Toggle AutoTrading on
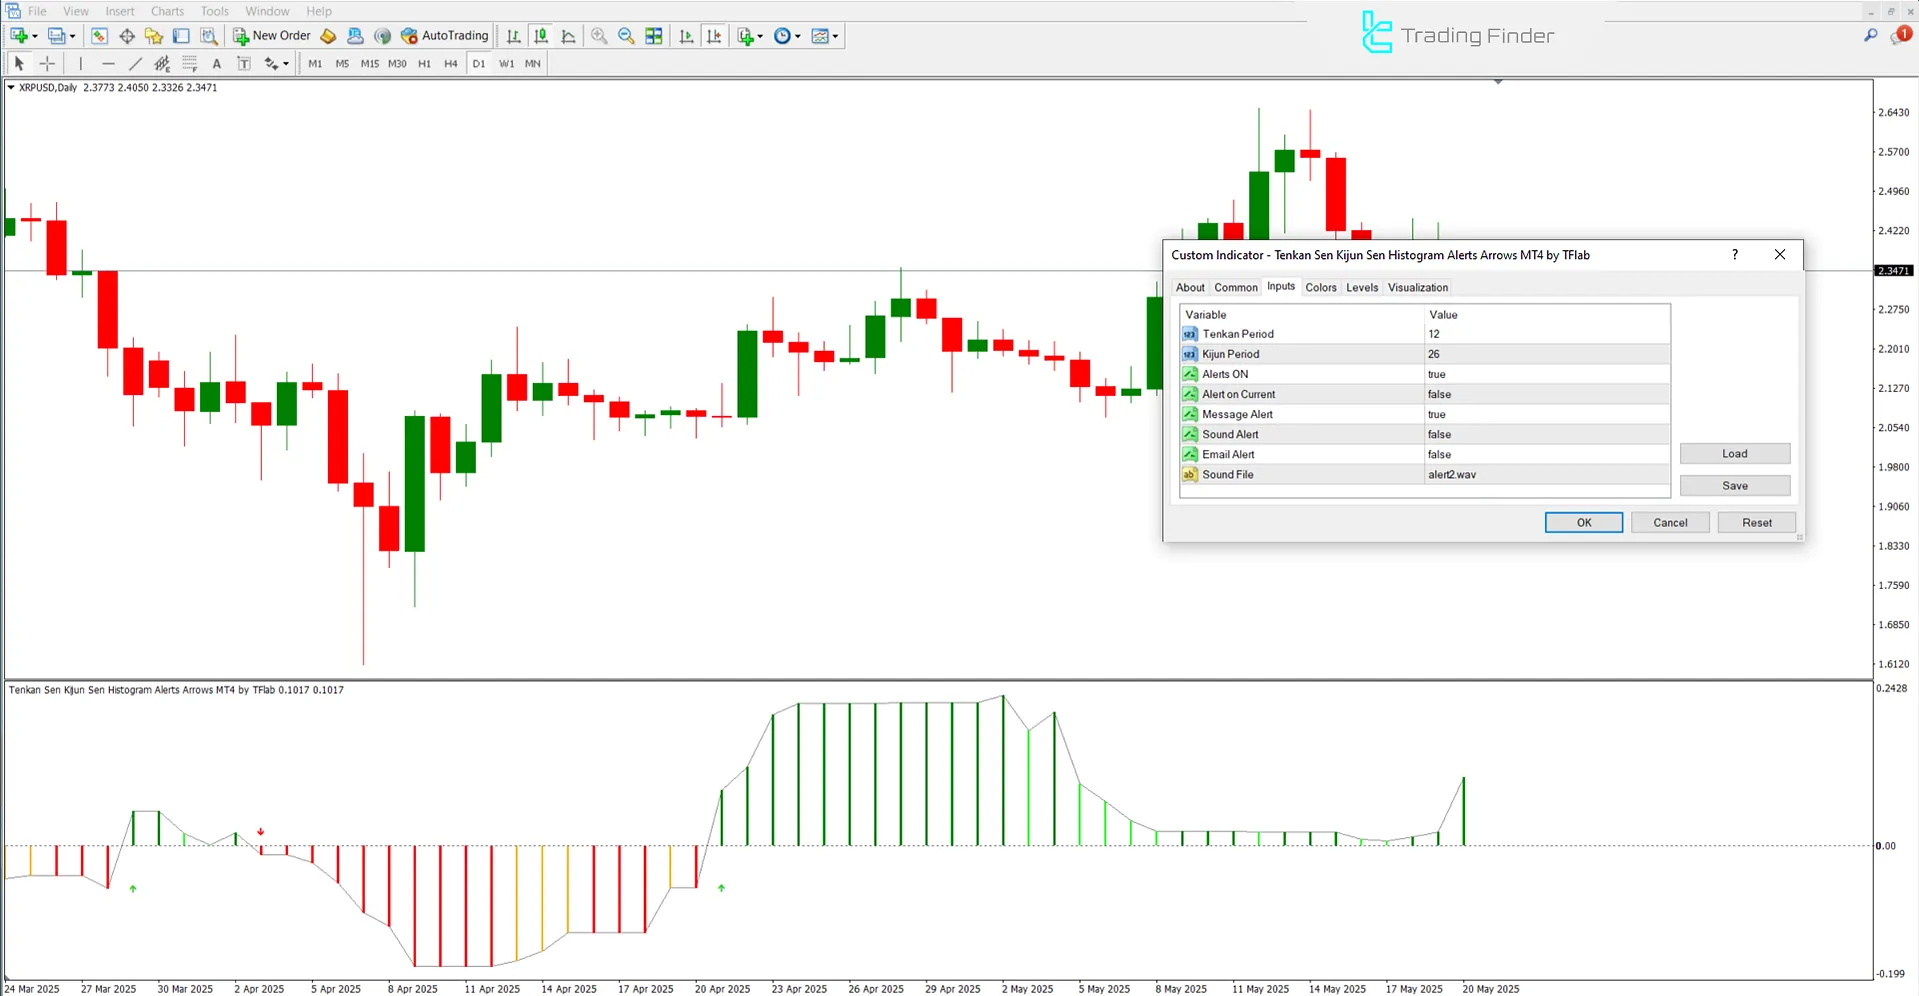The width and height of the screenshot is (1919, 996). click(445, 35)
